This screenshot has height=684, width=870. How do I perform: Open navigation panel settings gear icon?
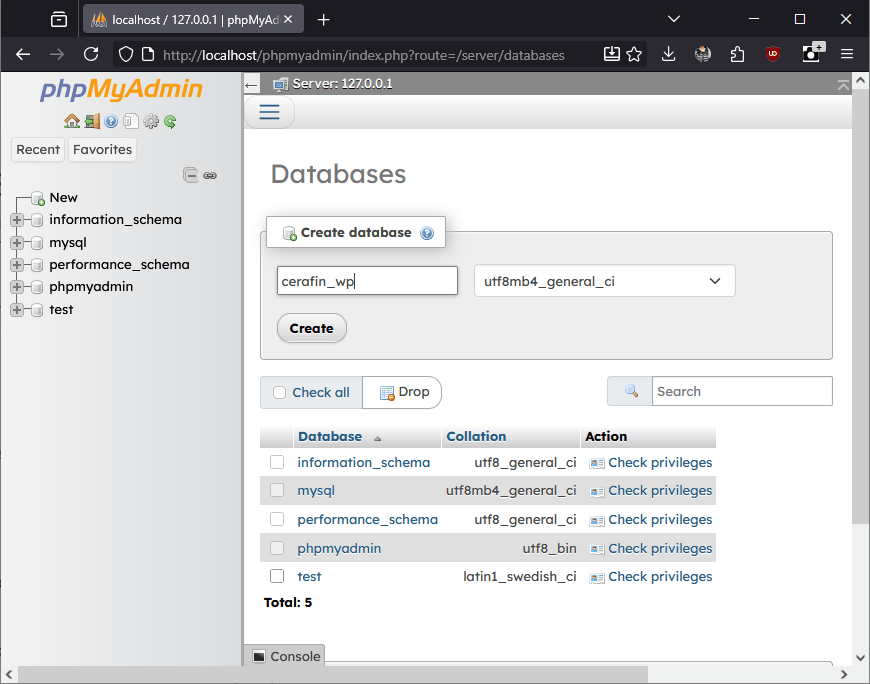pyautogui.click(x=151, y=121)
